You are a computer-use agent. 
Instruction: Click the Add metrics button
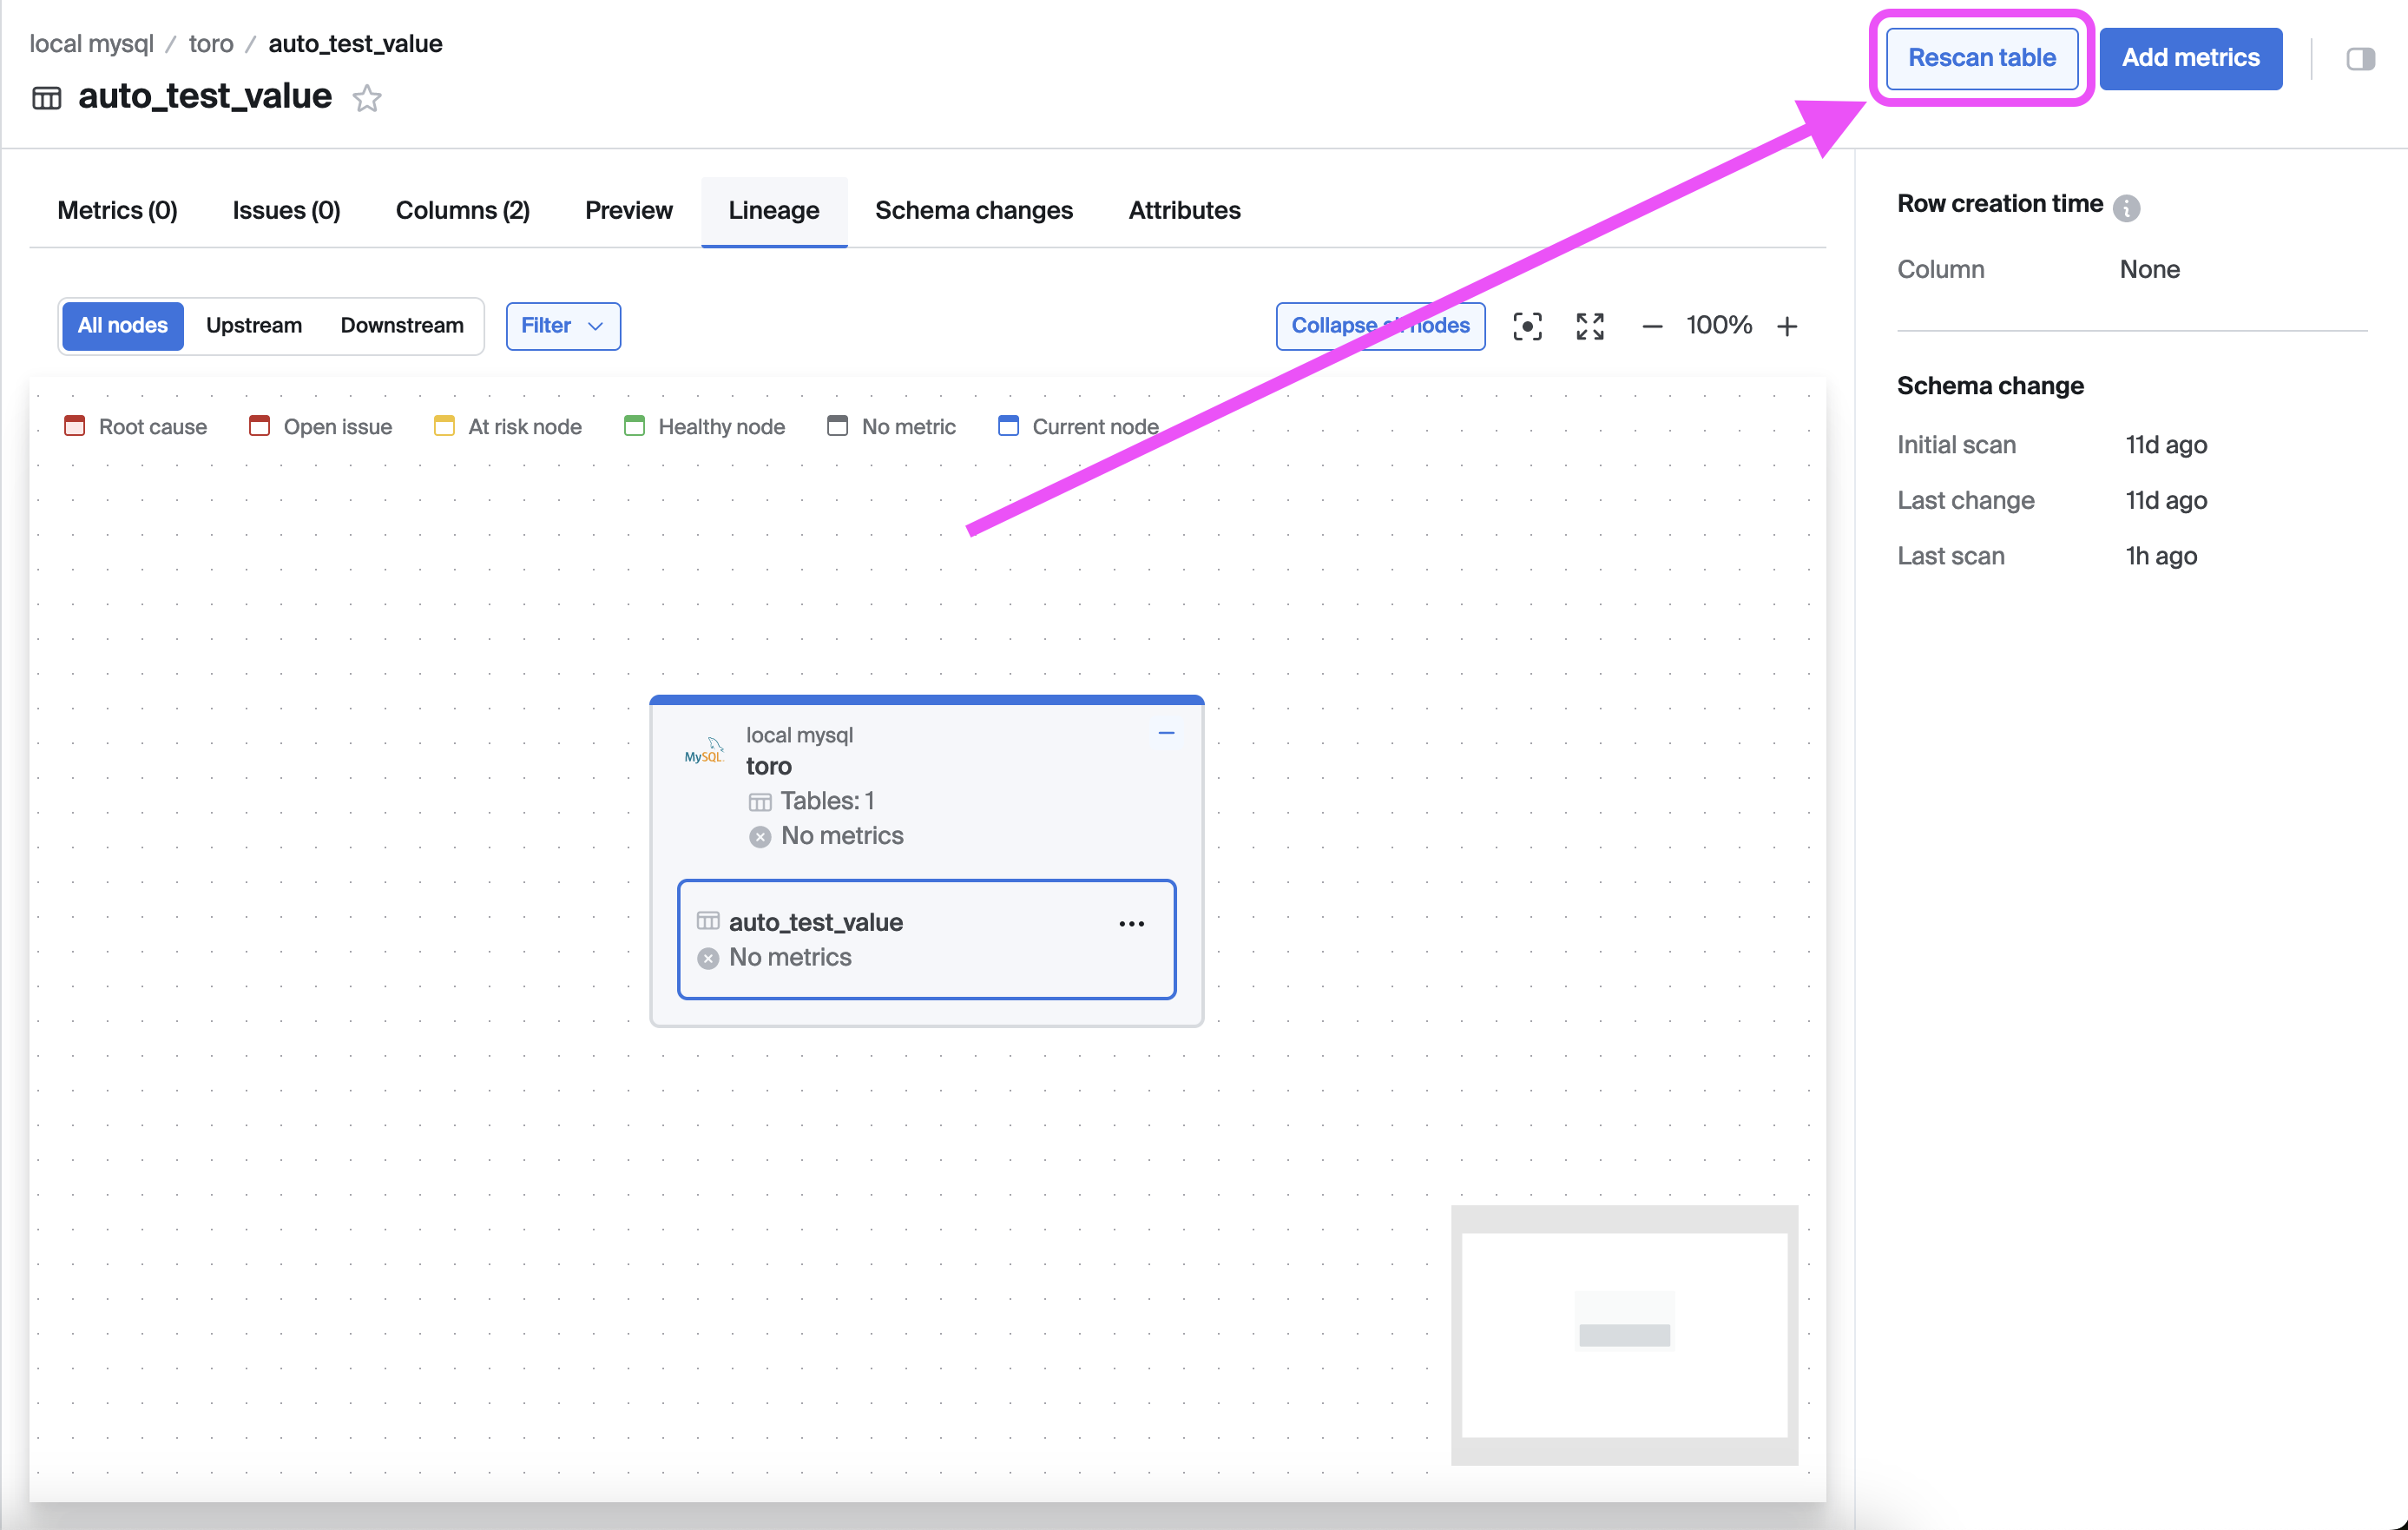tap(2190, 58)
